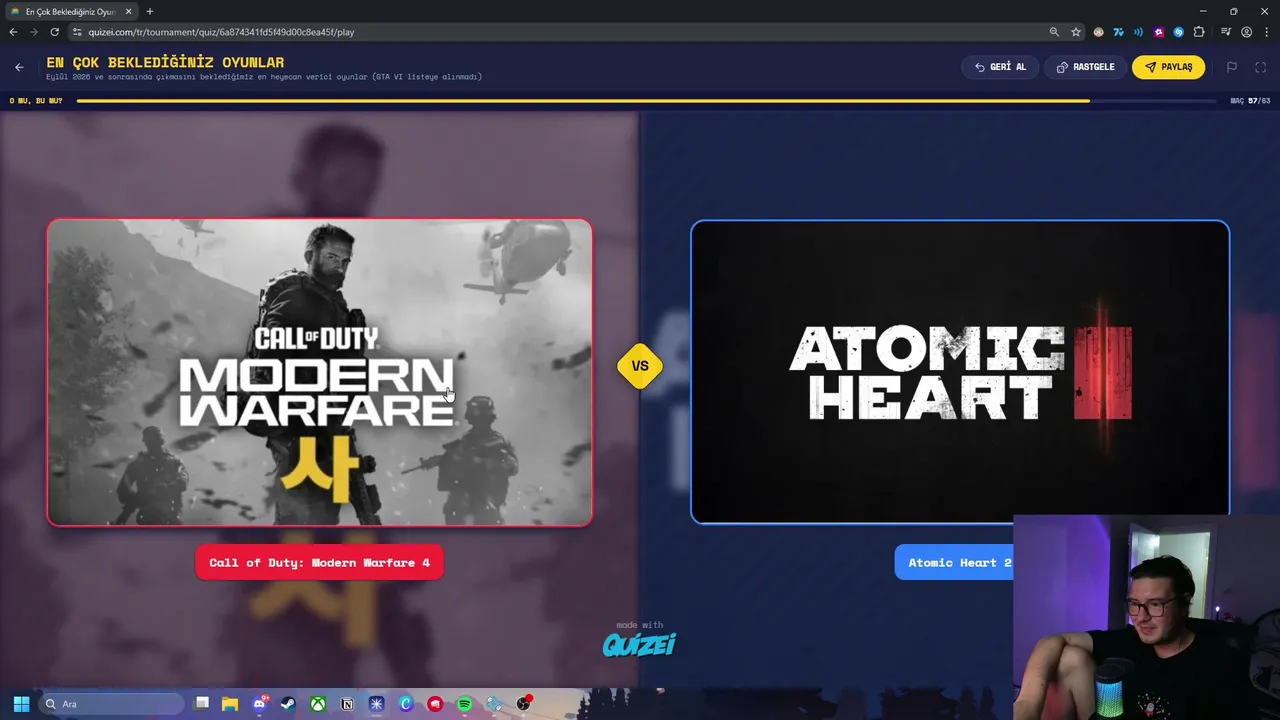Open the Shazam extension
The width and height of the screenshot is (1280, 720).
1178,32
